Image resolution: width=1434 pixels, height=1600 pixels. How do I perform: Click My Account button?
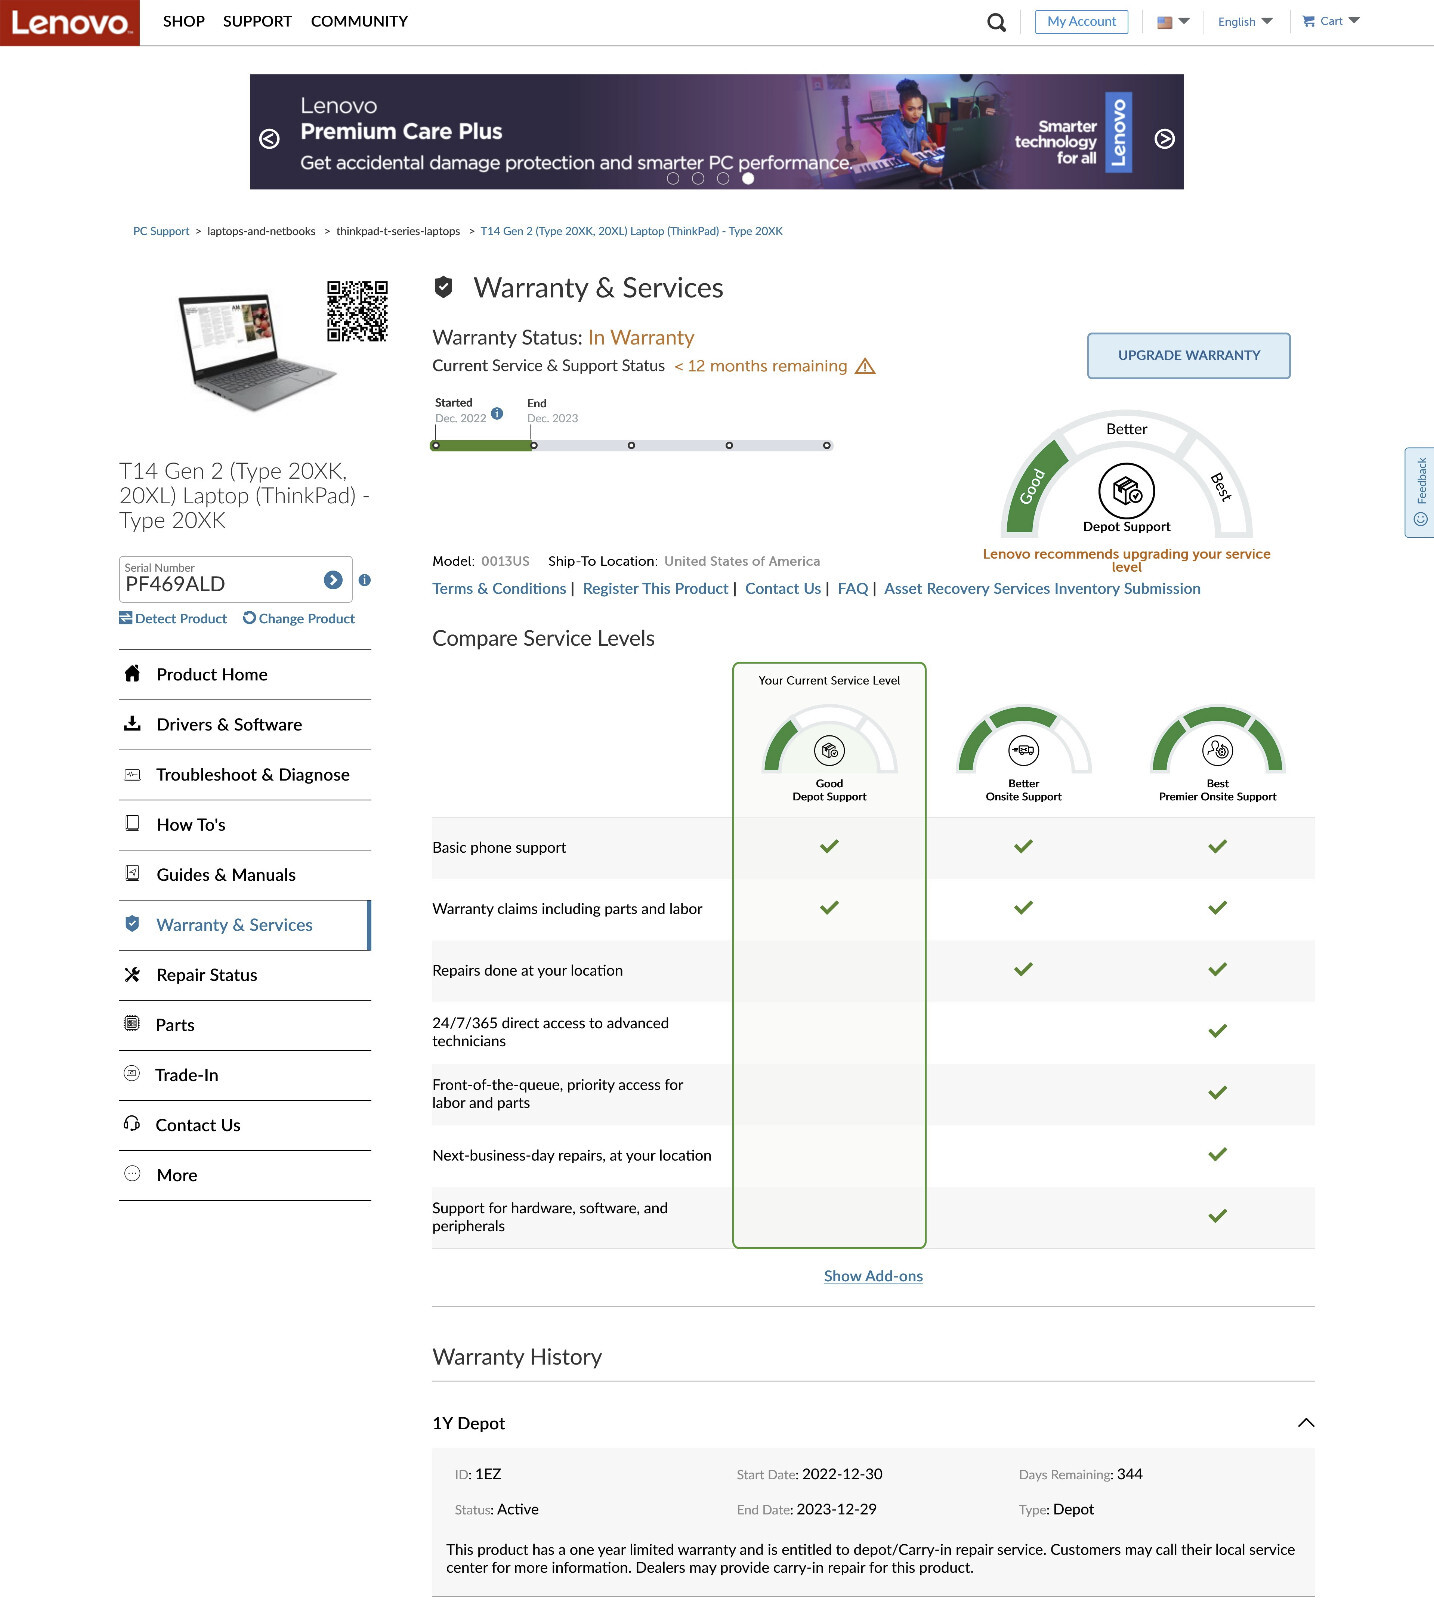(1081, 21)
